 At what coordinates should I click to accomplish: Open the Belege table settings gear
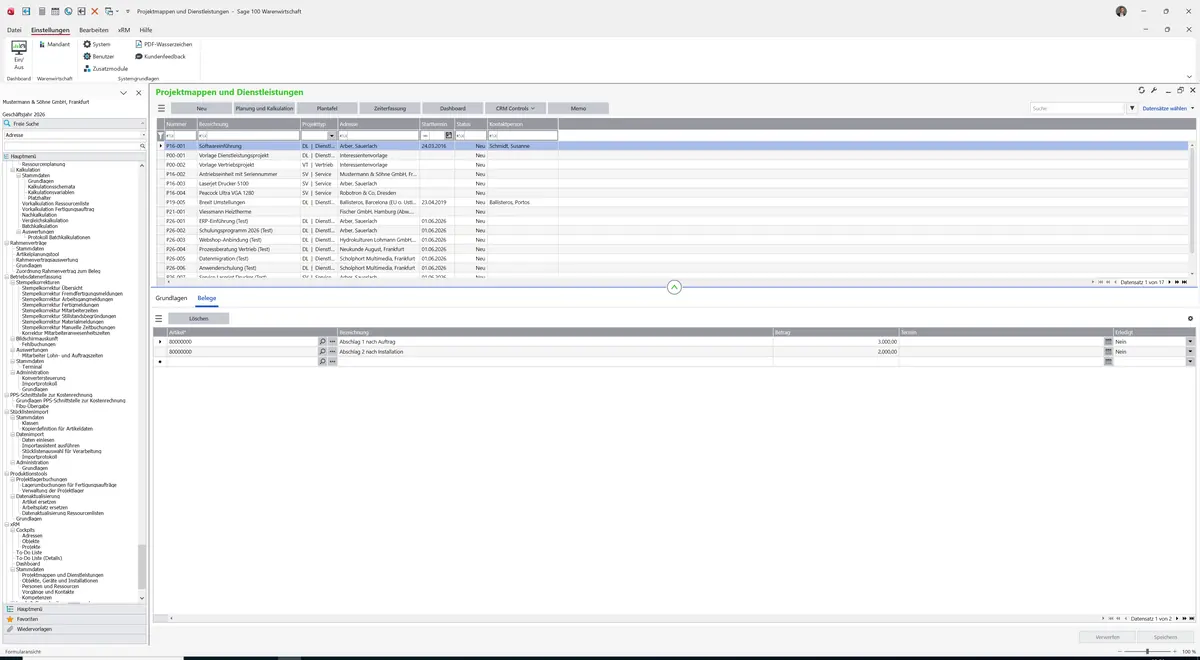tap(1190, 318)
